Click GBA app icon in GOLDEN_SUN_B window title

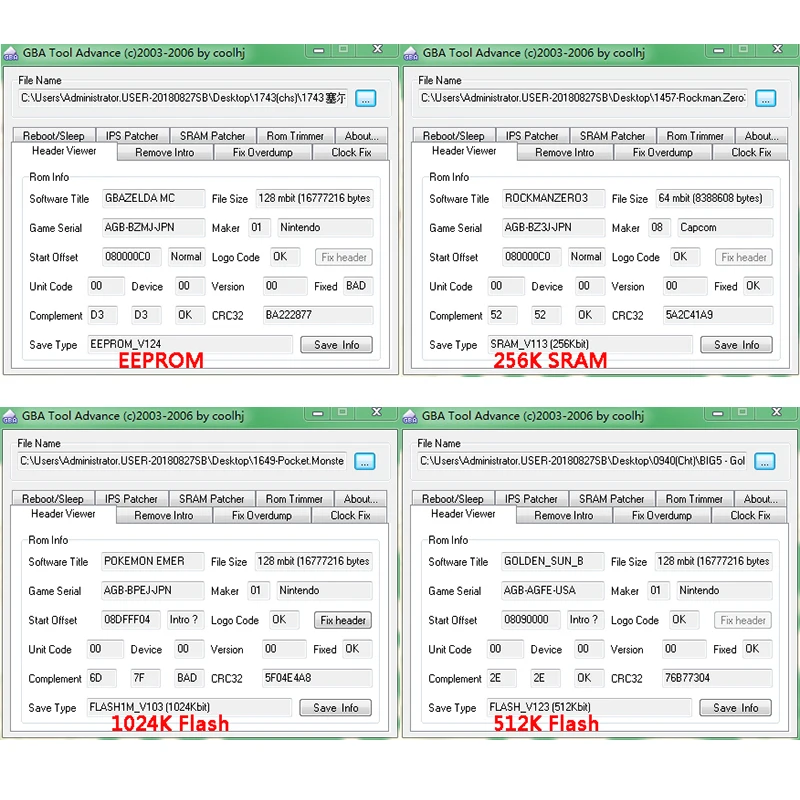coord(410,417)
